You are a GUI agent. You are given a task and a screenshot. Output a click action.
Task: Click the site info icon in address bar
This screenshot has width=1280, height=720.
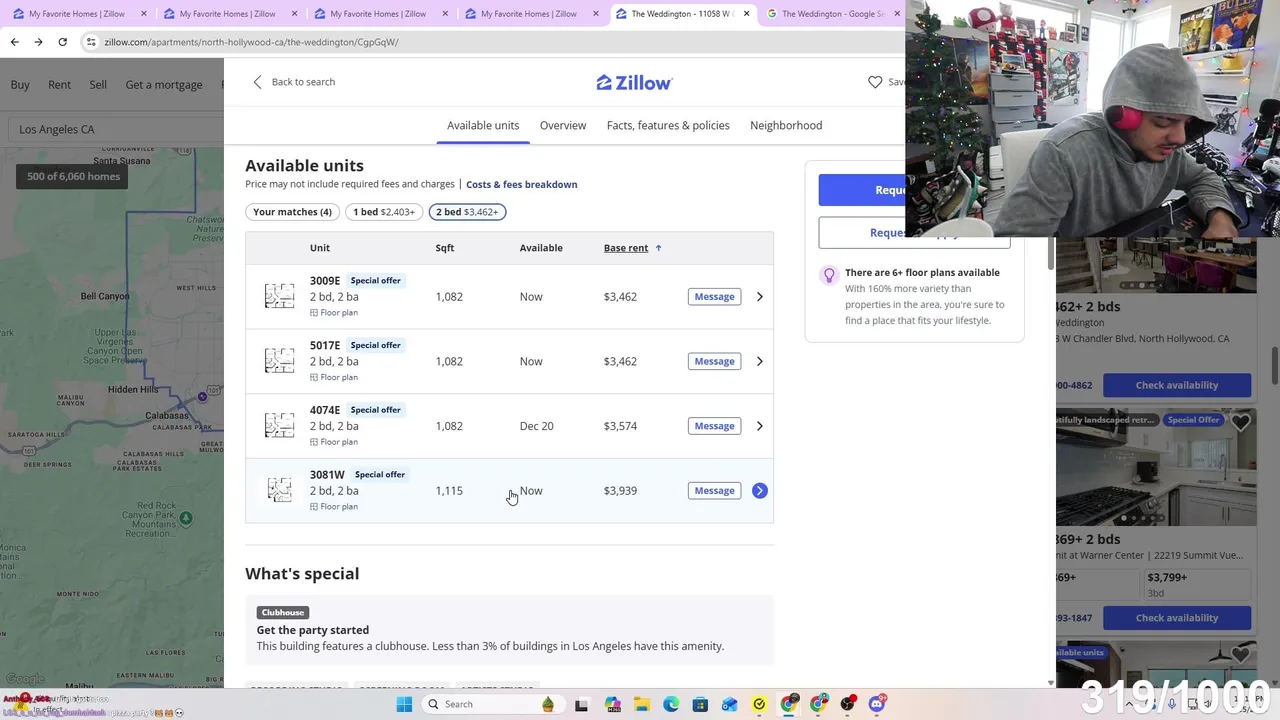pyautogui.click(x=91, y=42)
